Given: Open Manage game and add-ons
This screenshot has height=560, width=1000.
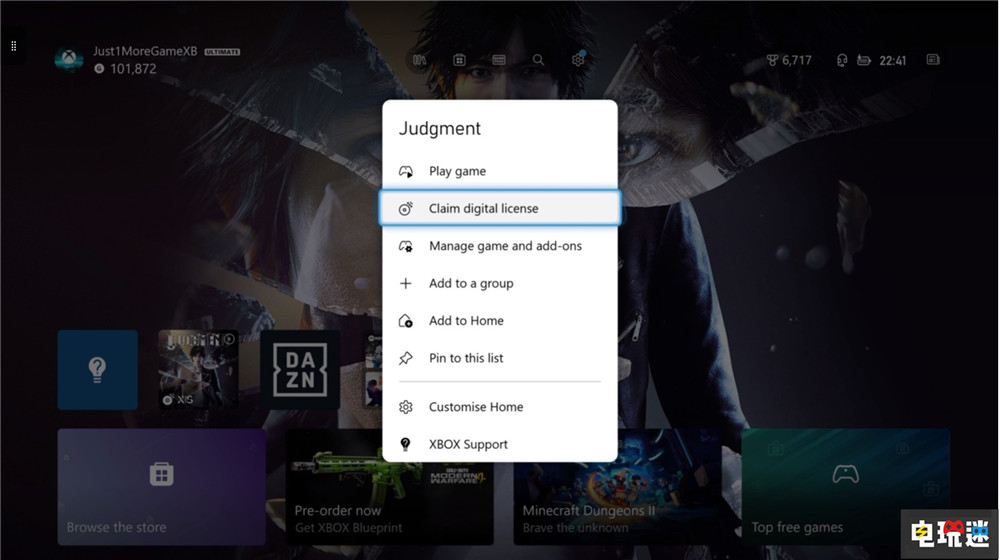Looking at the screenshot, I should [500, 246].
